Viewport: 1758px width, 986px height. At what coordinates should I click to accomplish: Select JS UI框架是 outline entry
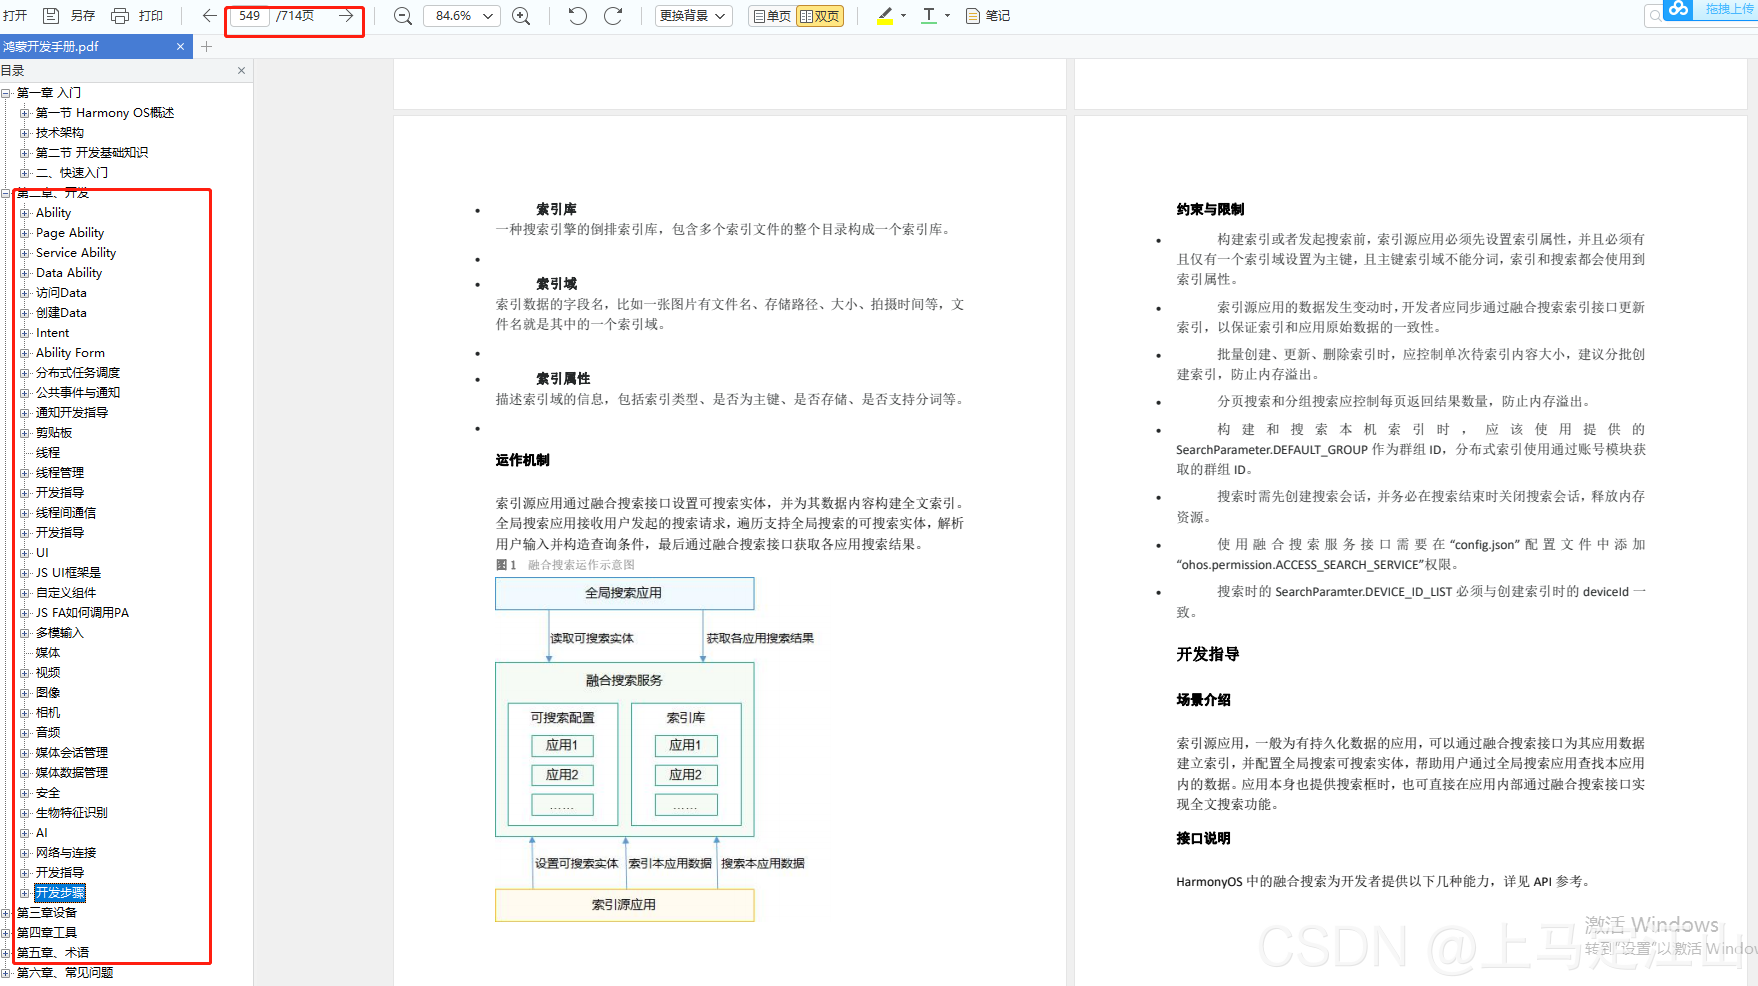[68, 573]
